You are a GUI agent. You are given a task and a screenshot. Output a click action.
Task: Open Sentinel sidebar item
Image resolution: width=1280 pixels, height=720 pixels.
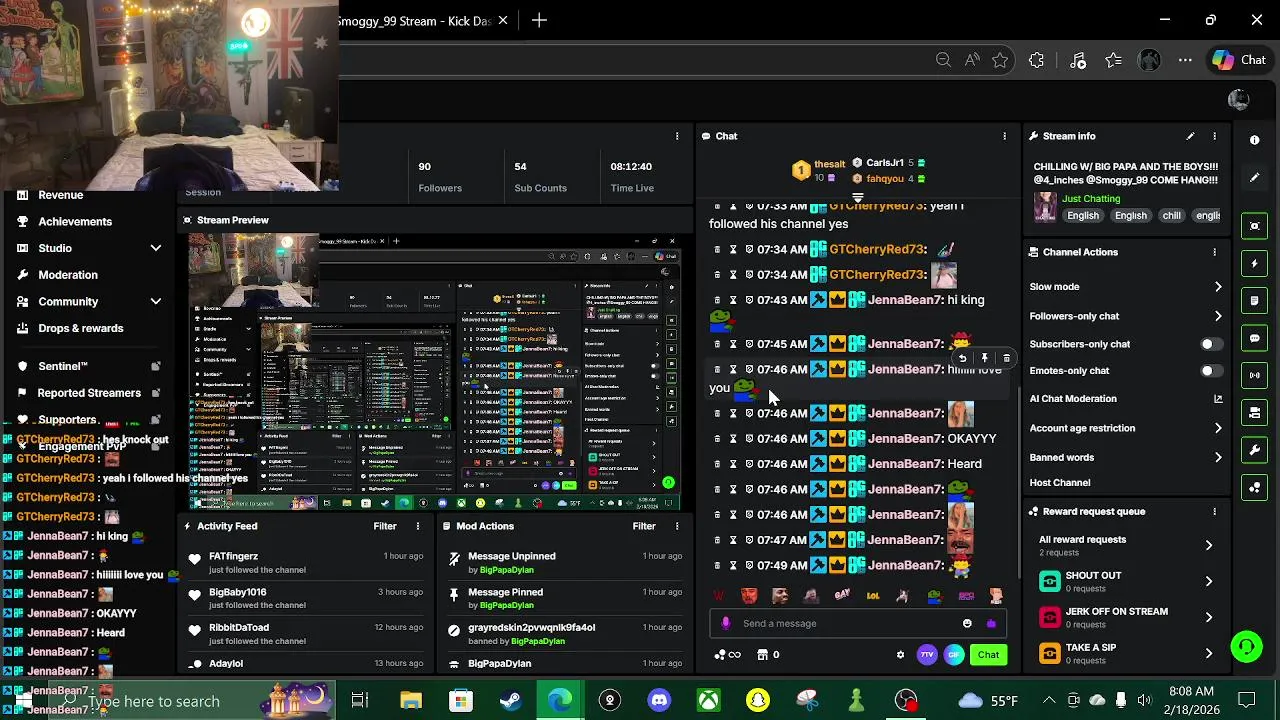pyautogui.click(x=63, y=366)
